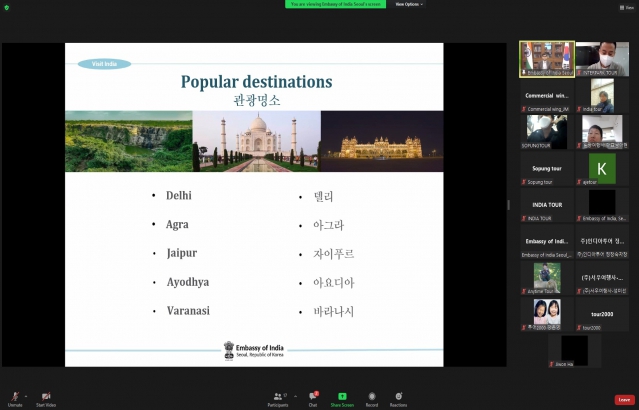Leave the meeting with the red button
This screenshot has width=639, height=410.
tap(623, 399)
